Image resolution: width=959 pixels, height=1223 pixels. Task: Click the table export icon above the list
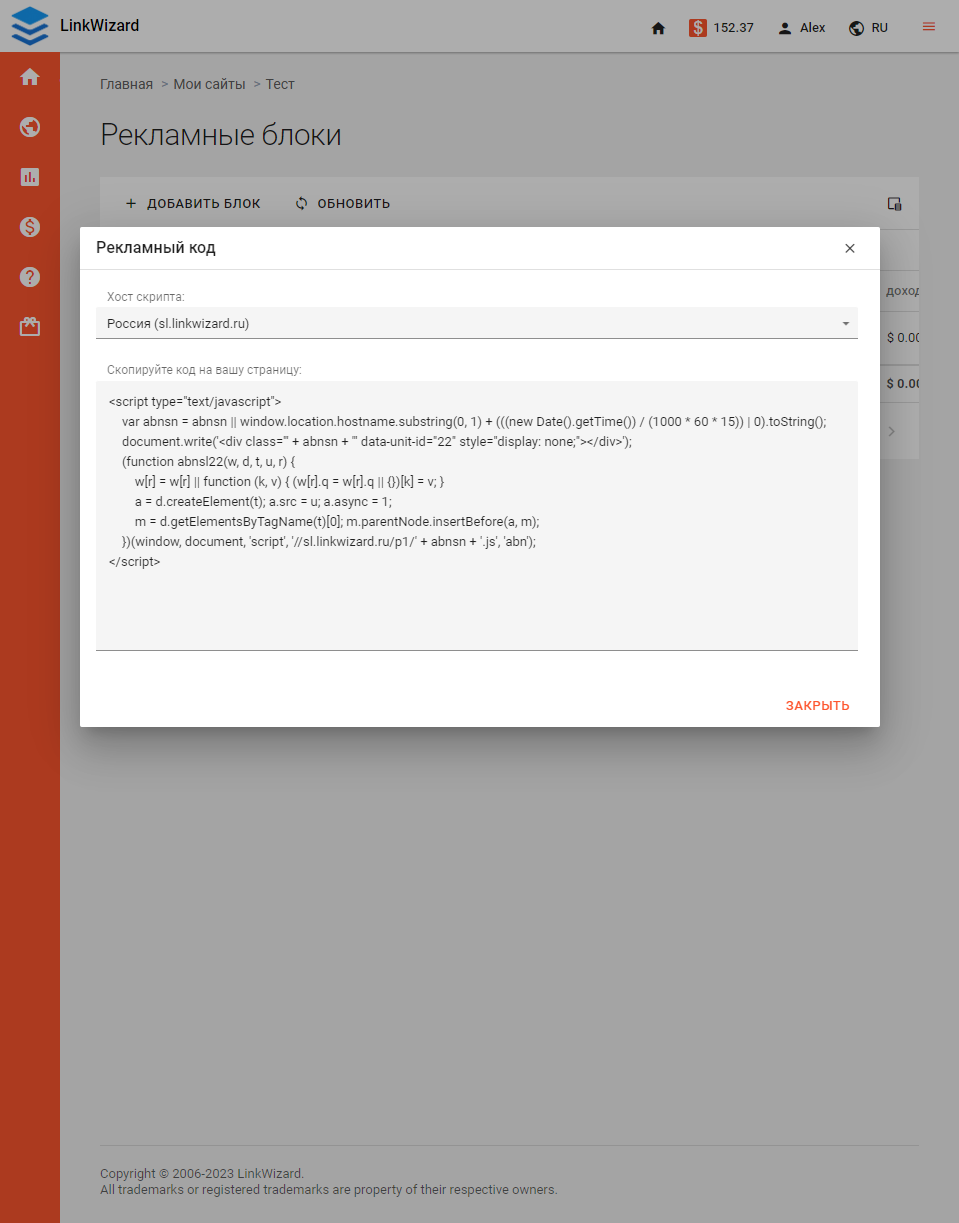pos(894,203)
